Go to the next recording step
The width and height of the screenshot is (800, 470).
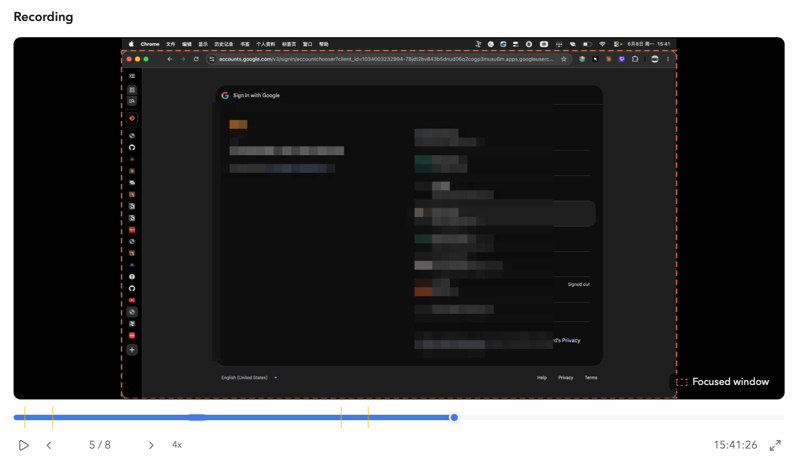coord(151,445)
